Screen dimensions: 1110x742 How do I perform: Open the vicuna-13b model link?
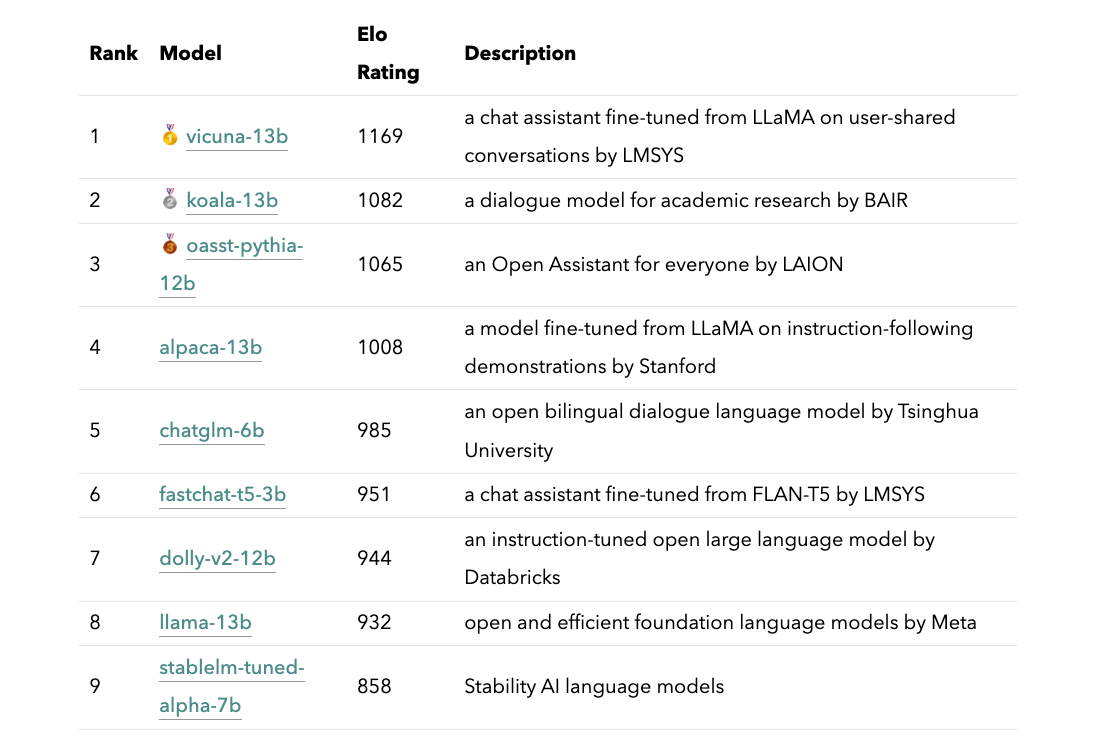click(x=237, y=136)
